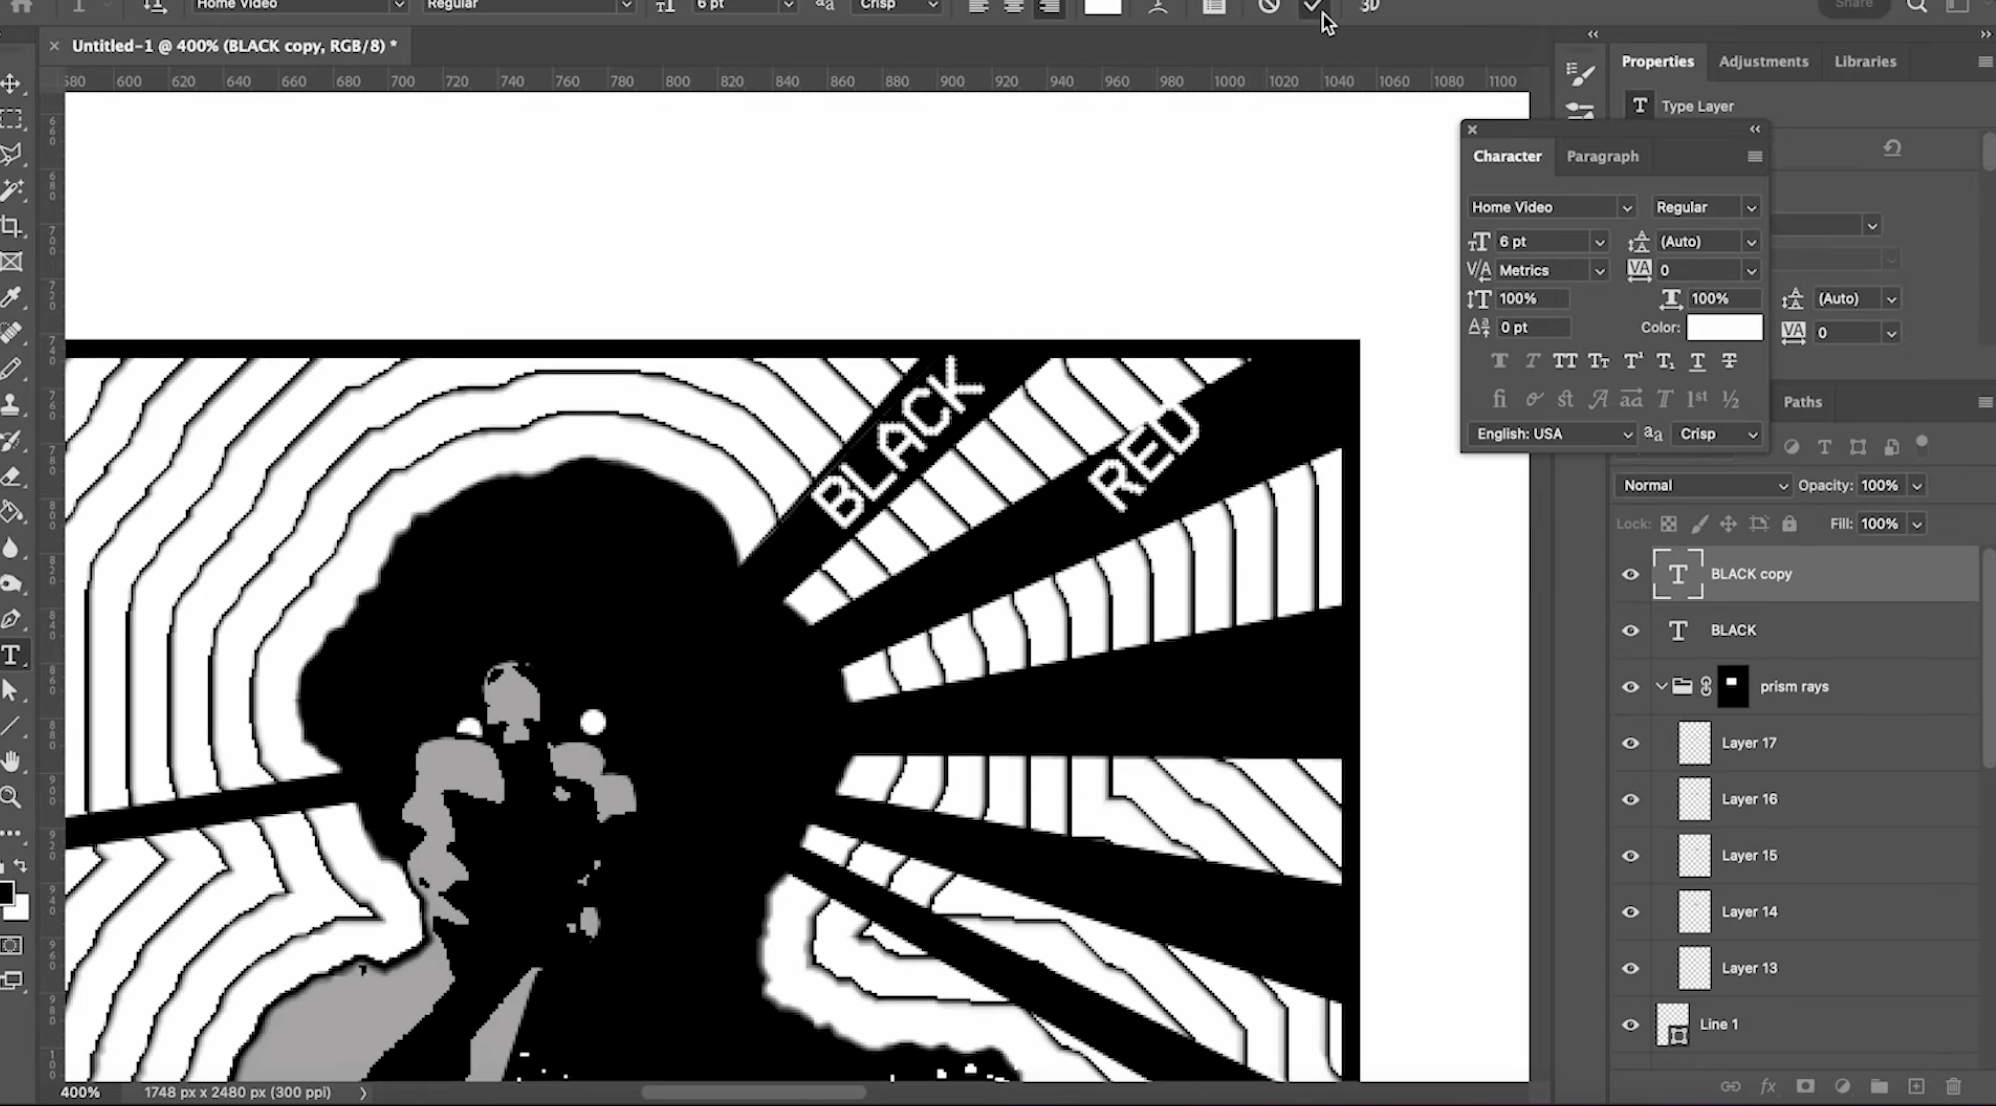Click the Faux Bold style icon
This screenshot has width=1996, height=1106.
pos(1499,361)
